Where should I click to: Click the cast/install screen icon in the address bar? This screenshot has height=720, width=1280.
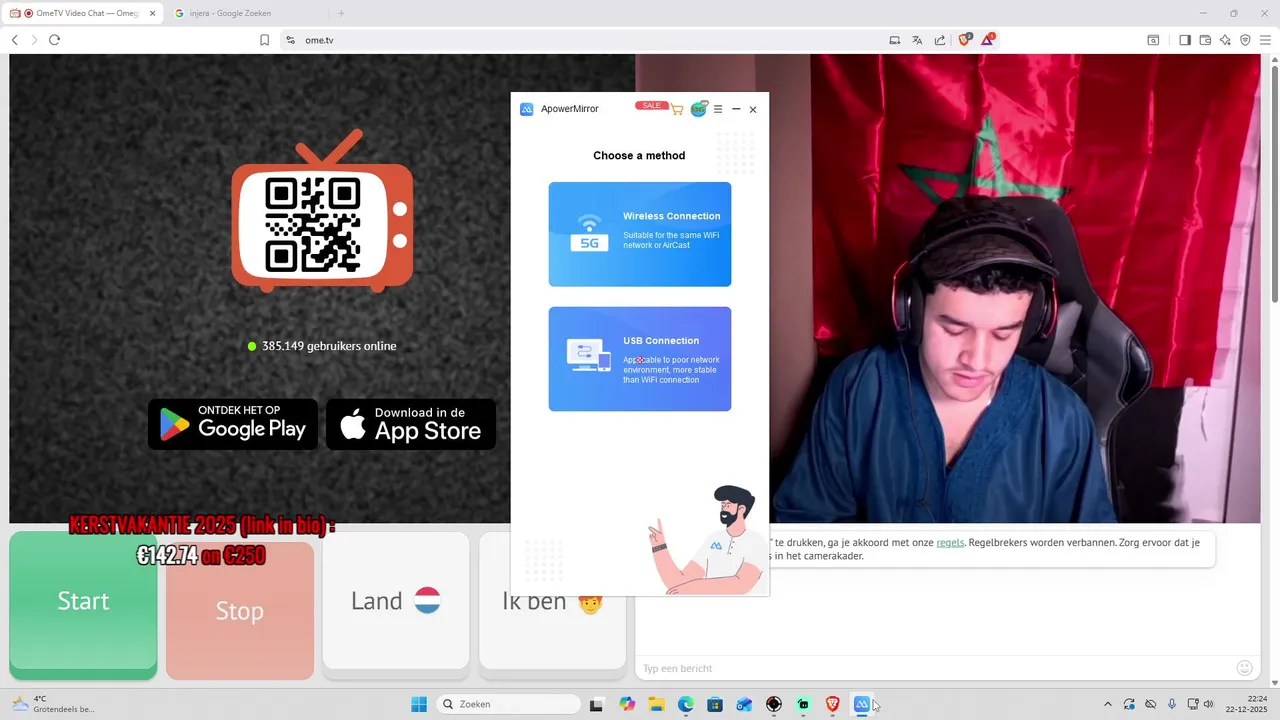click(x=895, y=40)
